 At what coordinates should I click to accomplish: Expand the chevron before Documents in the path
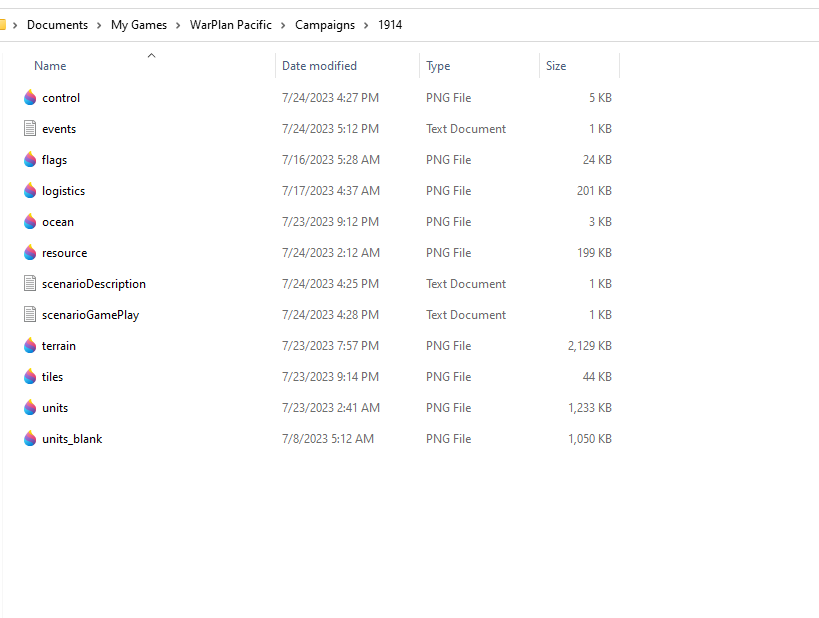(15, 25)
